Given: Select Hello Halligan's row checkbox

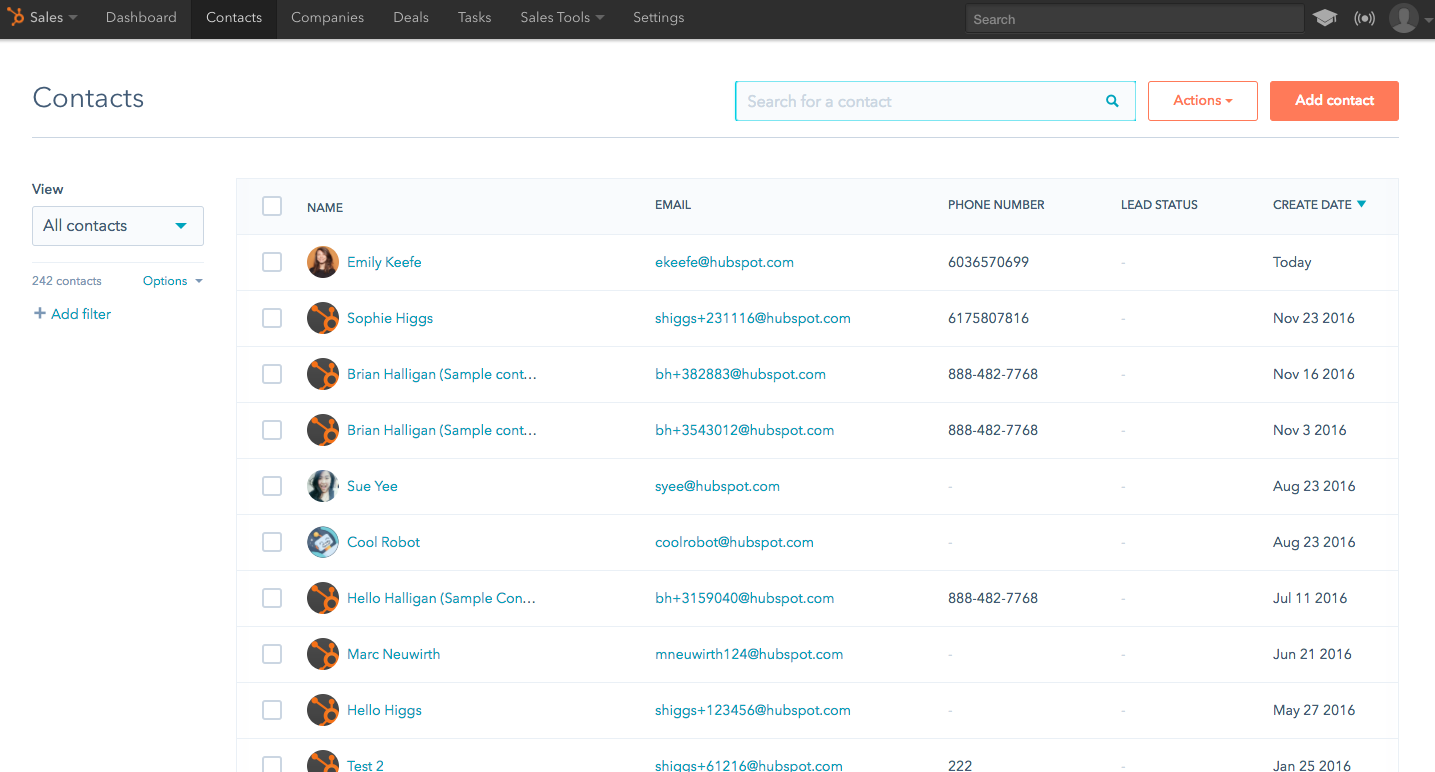Looking at the screenshot, I should point(272,598).
